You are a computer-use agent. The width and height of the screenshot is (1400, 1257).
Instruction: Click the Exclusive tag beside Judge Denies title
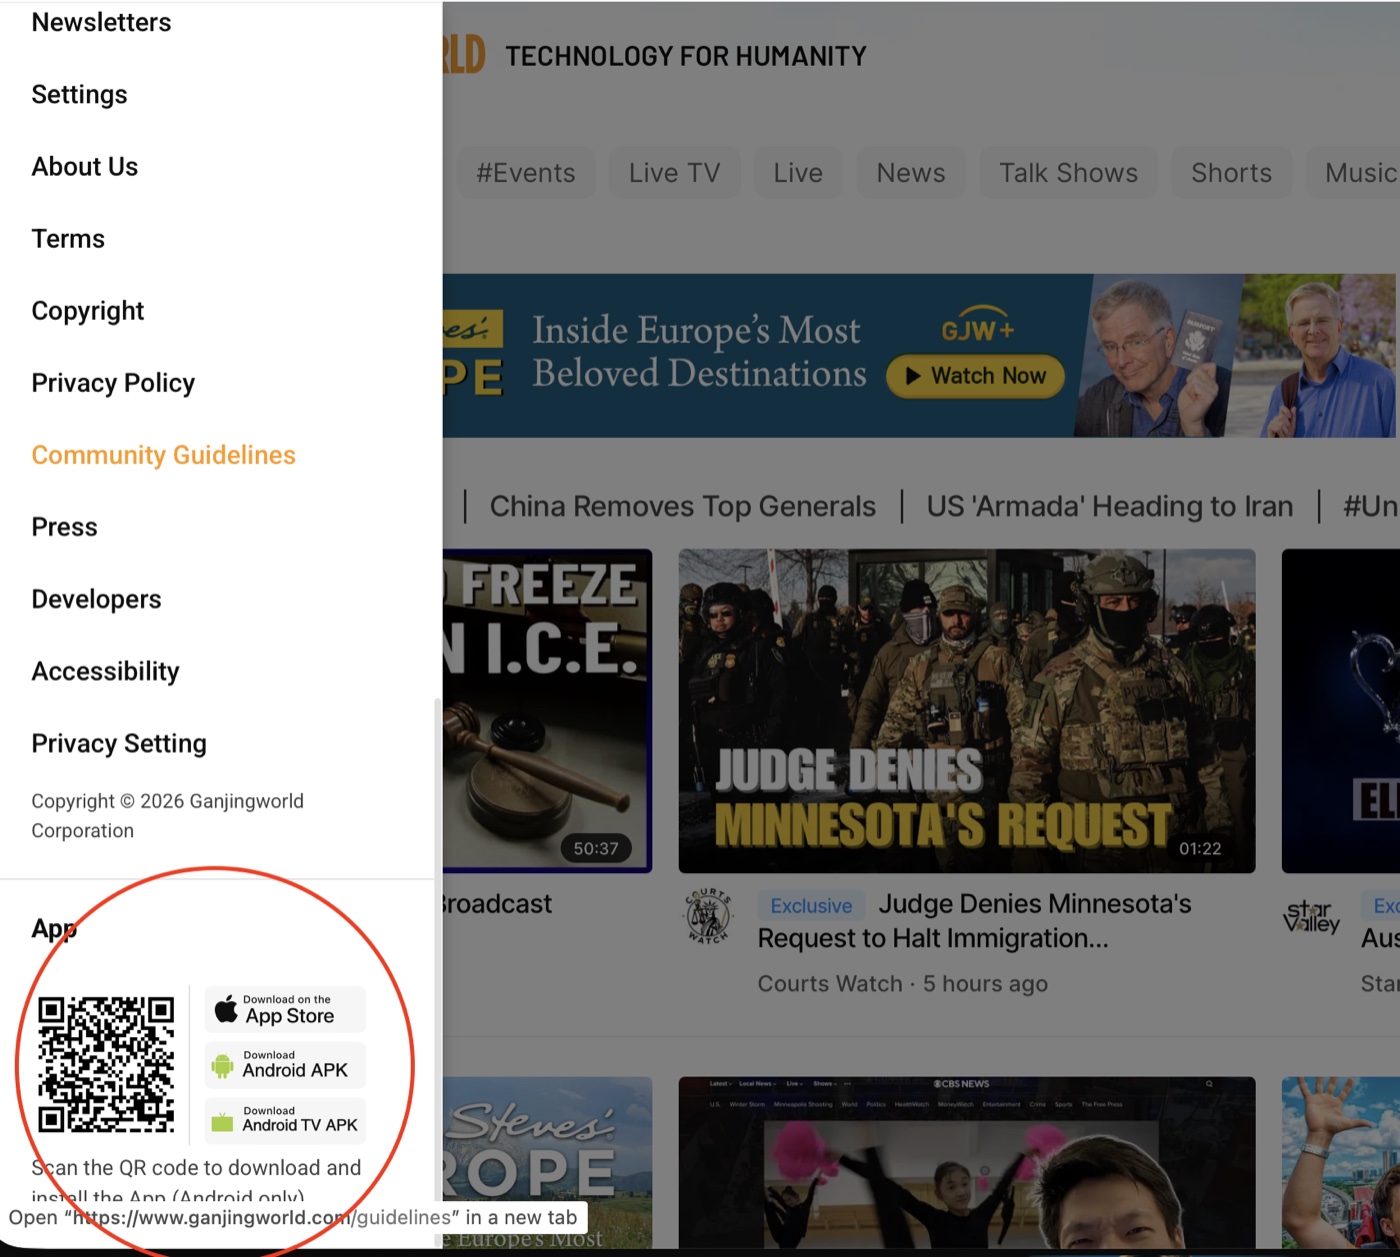[x=811, y=906]
